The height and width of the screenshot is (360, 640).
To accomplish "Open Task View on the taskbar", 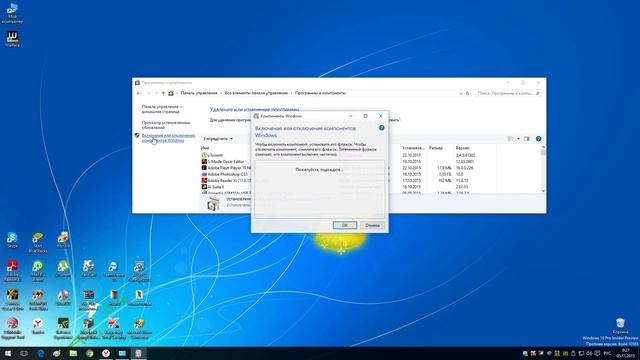I will pos(24,353).
